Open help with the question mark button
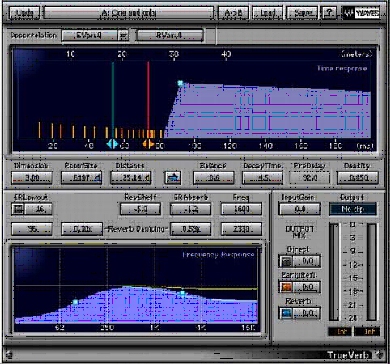Screen dimensions: 390x364 tap(329, 13)
